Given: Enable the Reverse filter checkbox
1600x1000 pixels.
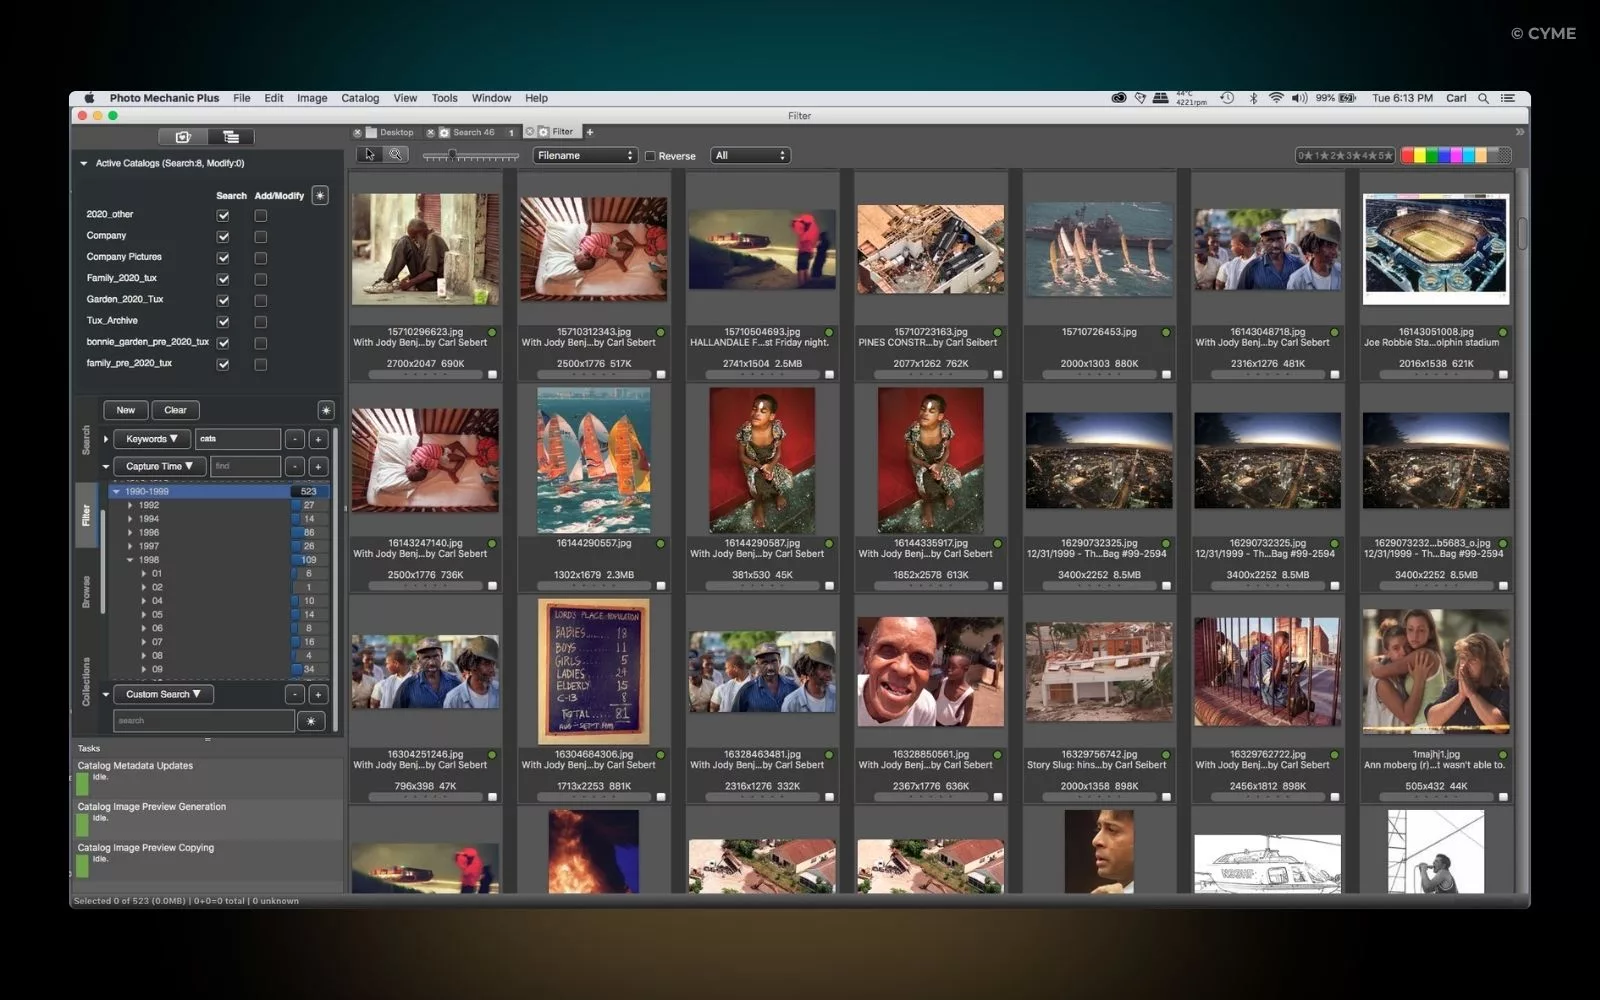Looking at the screenshot, I should pyautogui.click(x=650, y=155).
